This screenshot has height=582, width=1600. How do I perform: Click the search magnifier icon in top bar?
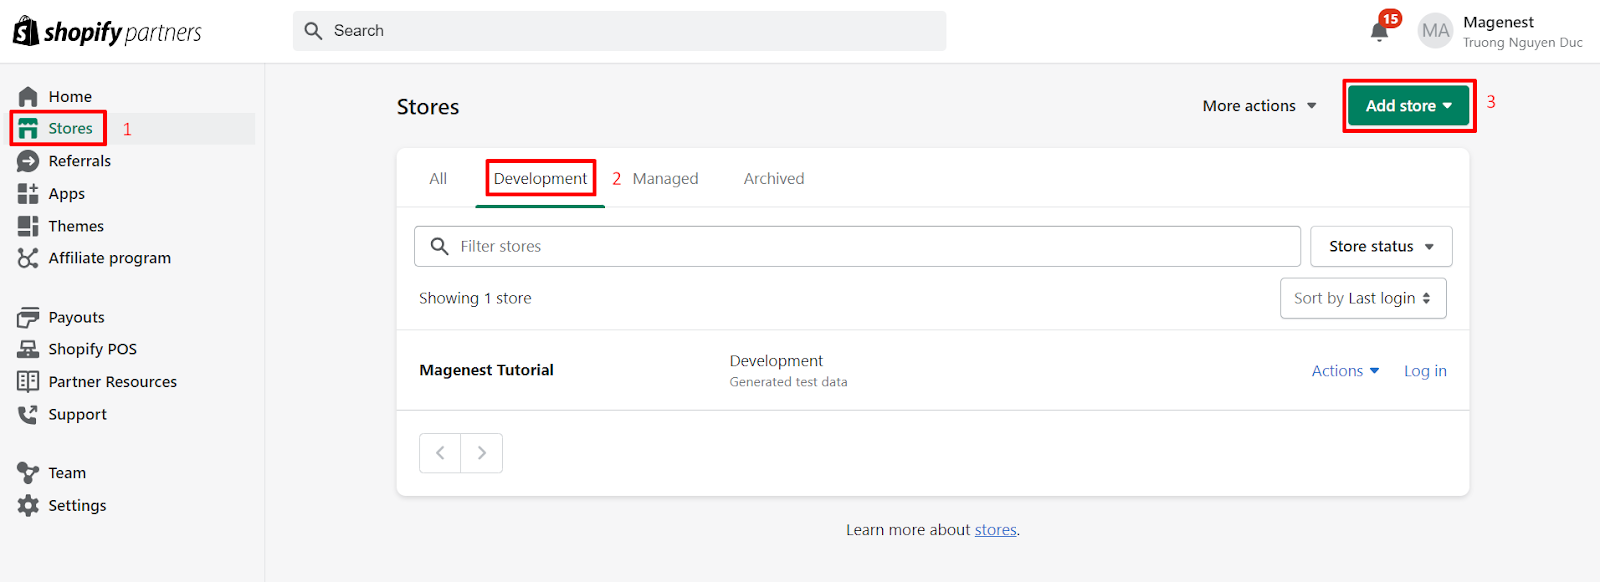(313, 31)
